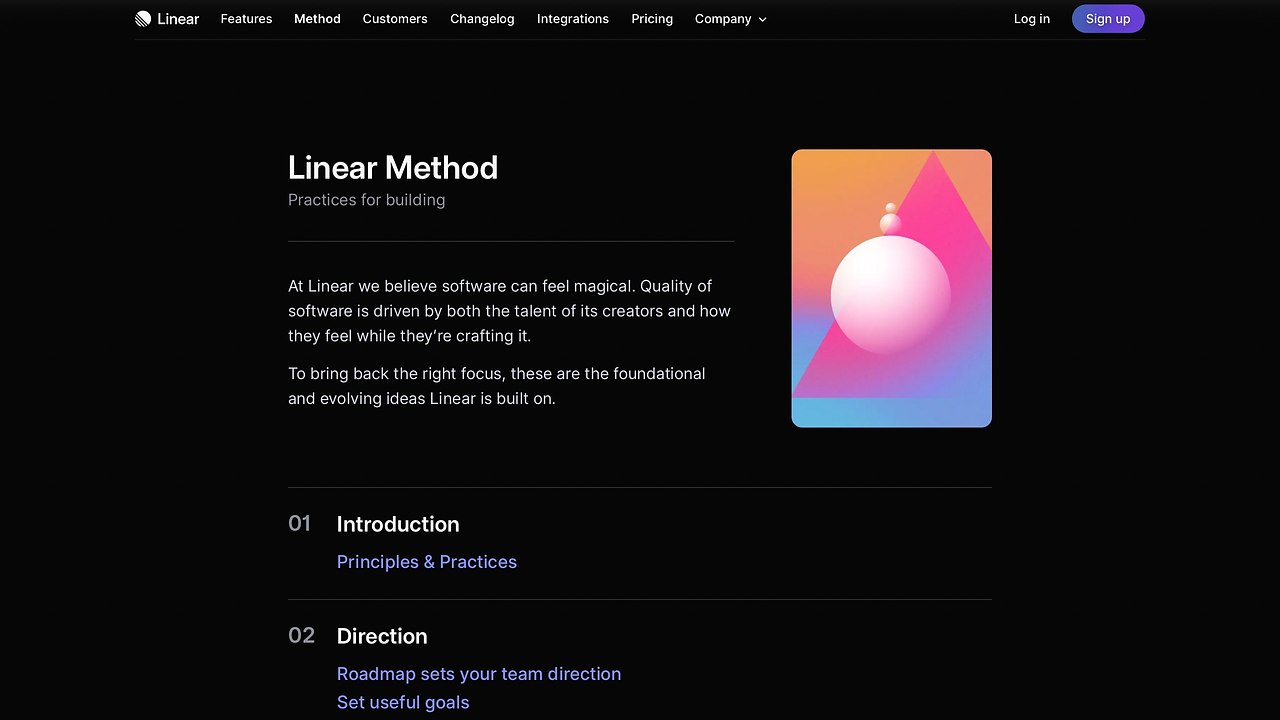Click the paragraph starting 'To bring back'
The image size is (1280, 720).
pyautogui.click(x=497, y=386)
